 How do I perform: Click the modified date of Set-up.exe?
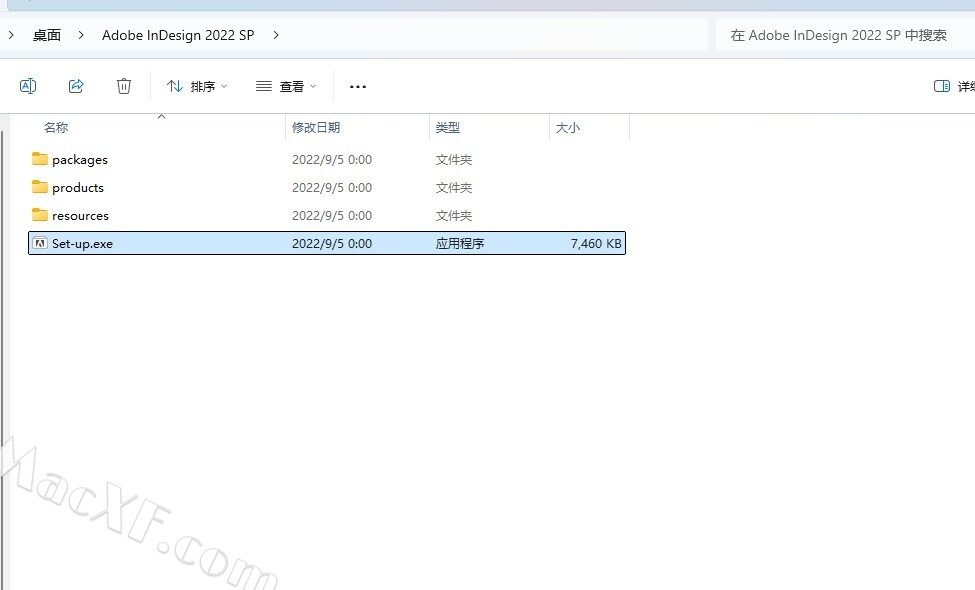(x=332, y=244)
